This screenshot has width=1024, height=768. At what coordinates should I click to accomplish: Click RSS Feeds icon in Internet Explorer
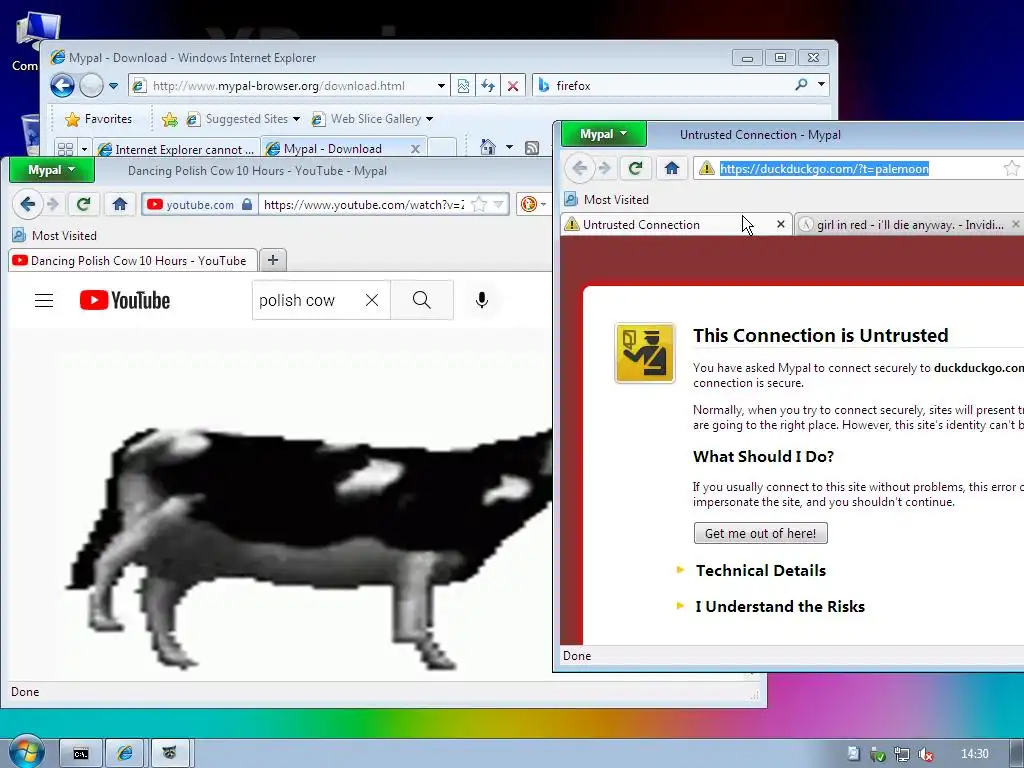[532, 148]
